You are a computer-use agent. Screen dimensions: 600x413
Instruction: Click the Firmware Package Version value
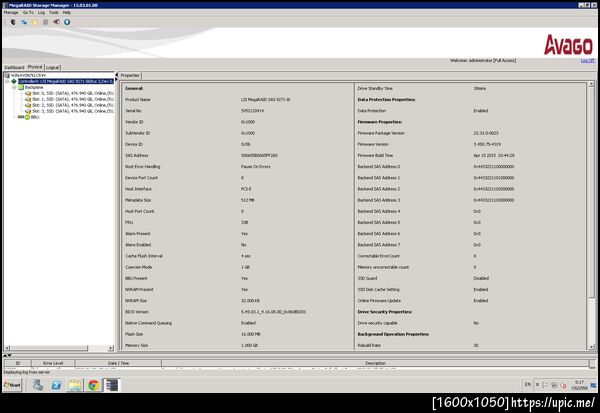(486, 133)
